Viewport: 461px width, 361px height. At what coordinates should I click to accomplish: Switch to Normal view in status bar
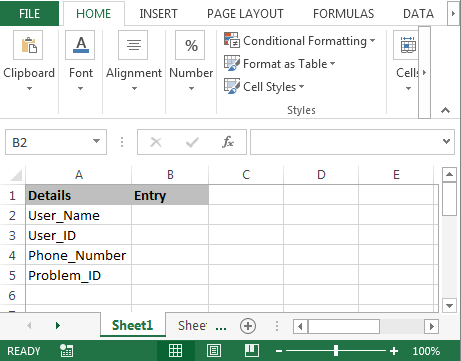click(175, 351)
